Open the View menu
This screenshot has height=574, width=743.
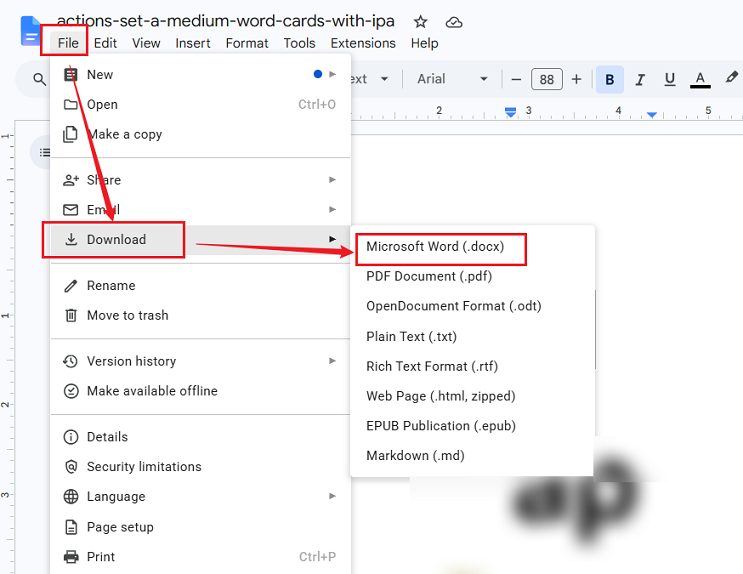(x=146, y=43)
